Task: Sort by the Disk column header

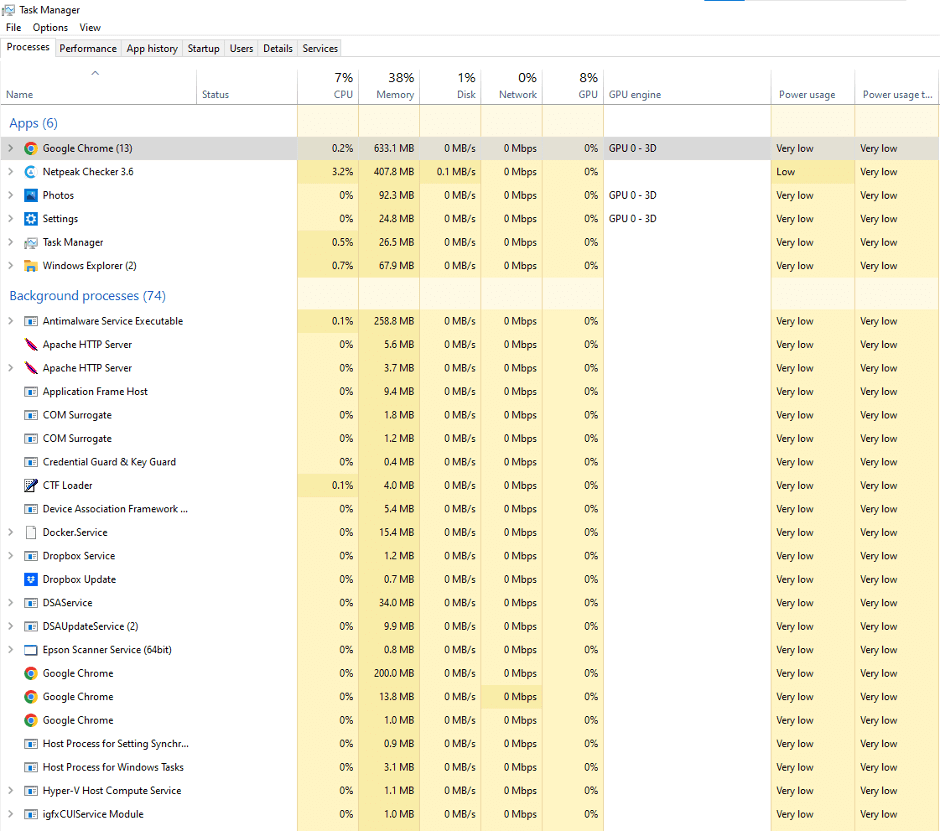Action: [451, 86]
